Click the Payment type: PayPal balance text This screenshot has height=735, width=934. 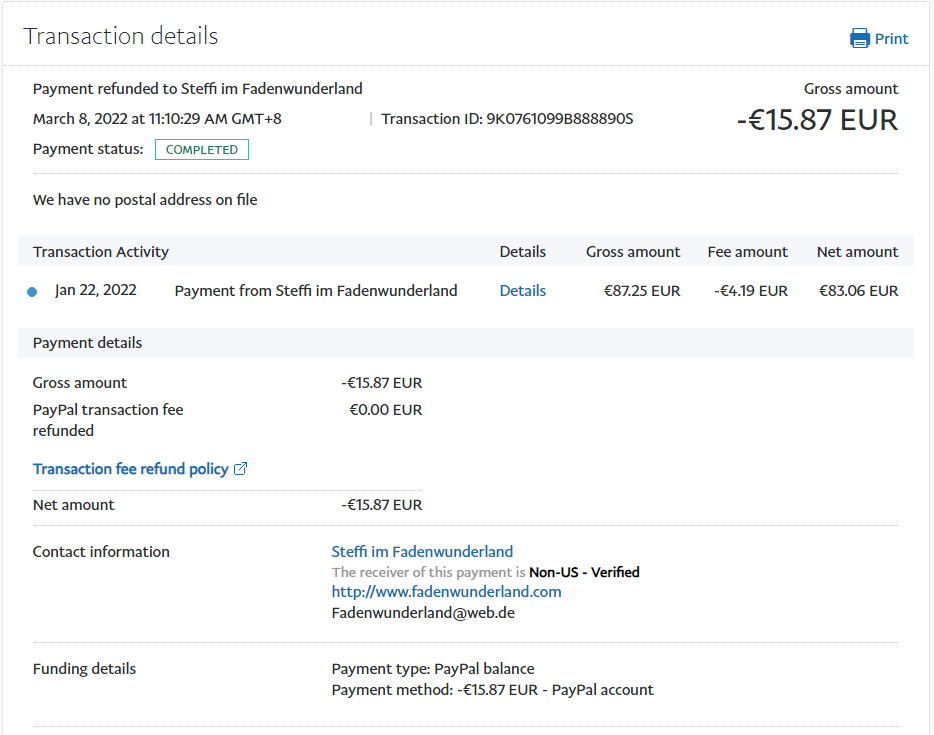click(433, 669)
